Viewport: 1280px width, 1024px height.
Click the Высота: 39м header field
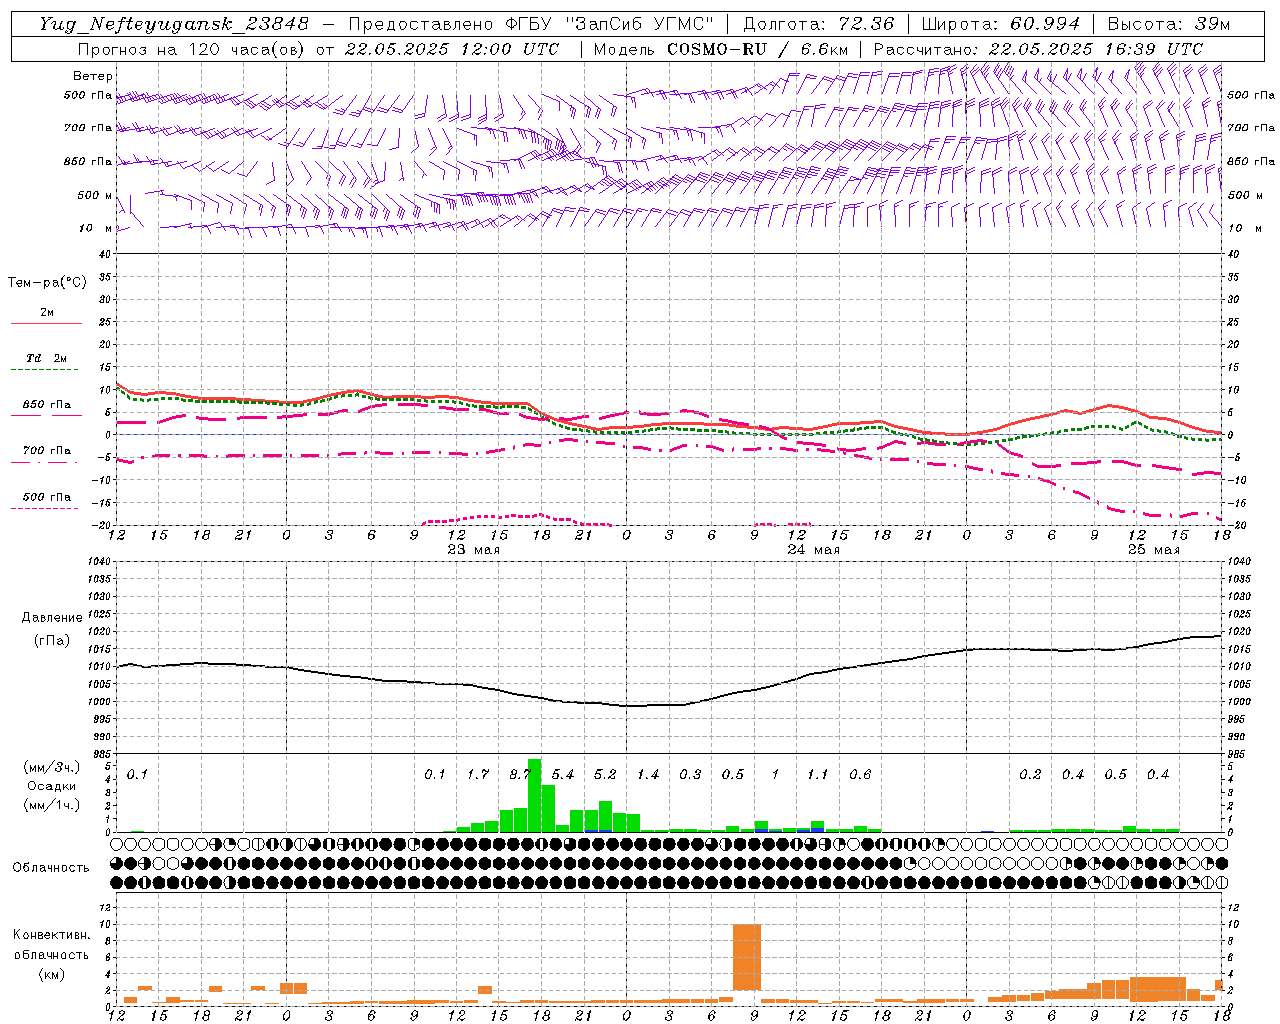click(1168, 24)
